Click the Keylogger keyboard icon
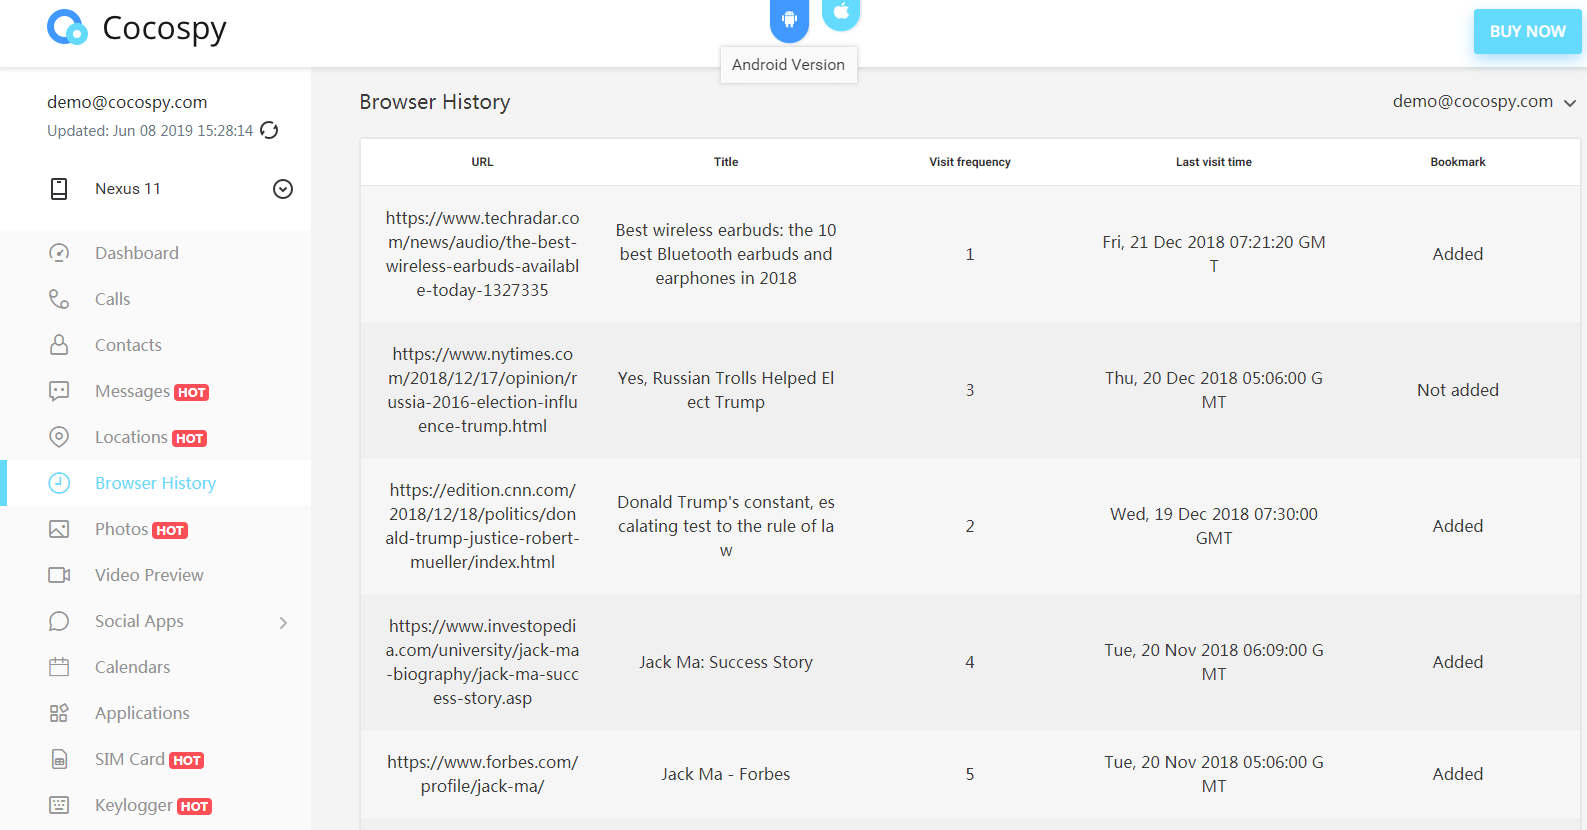This screenshot has height=830, width=1587. [59, 805]
